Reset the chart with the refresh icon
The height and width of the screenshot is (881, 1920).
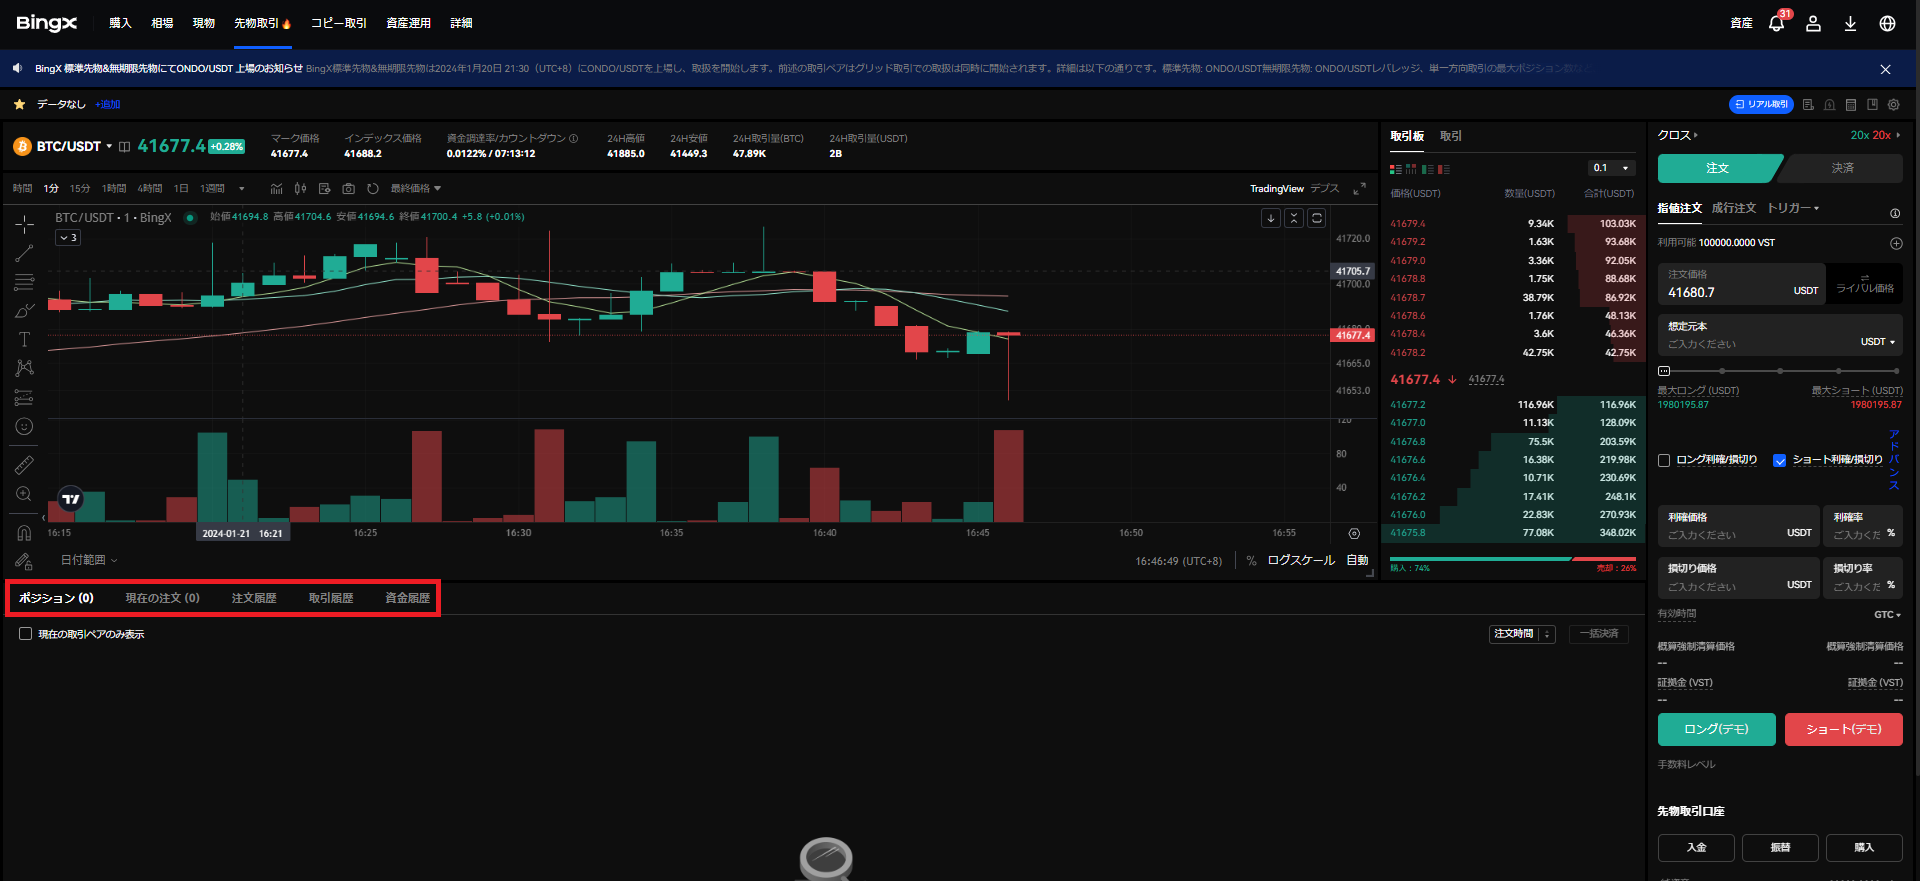click(373, 189)
